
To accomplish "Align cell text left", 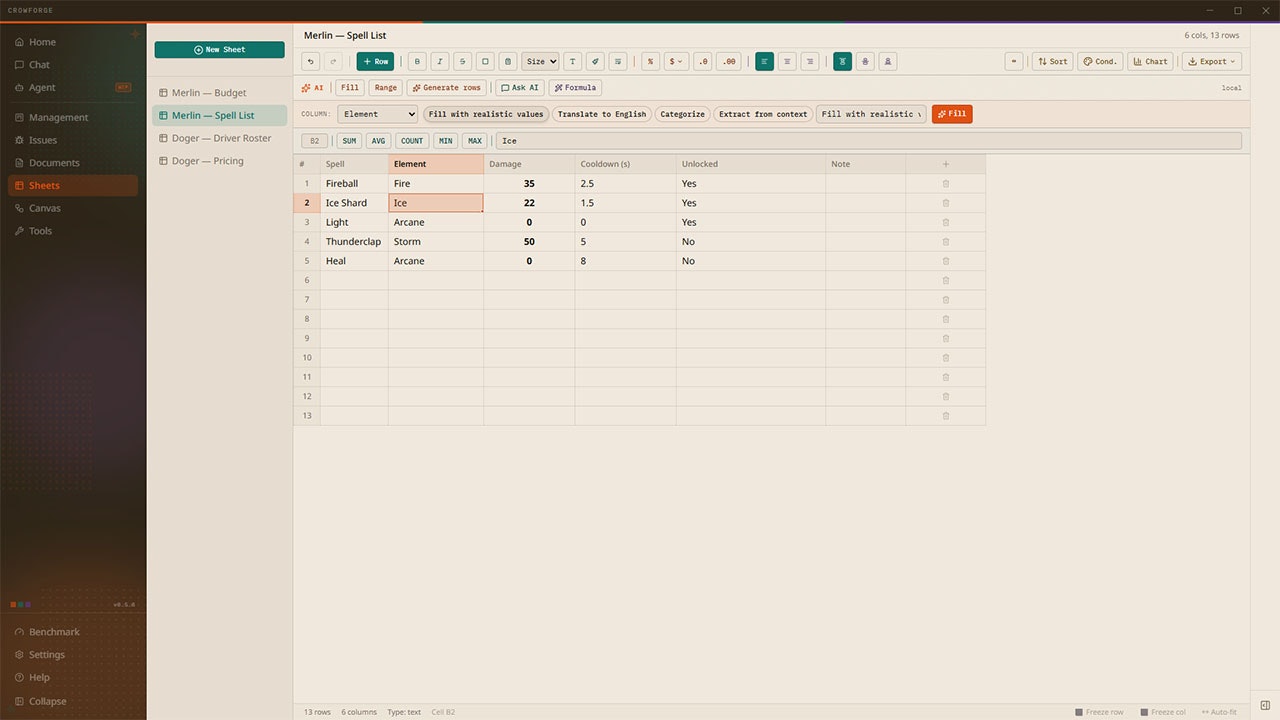I will 765,61.
